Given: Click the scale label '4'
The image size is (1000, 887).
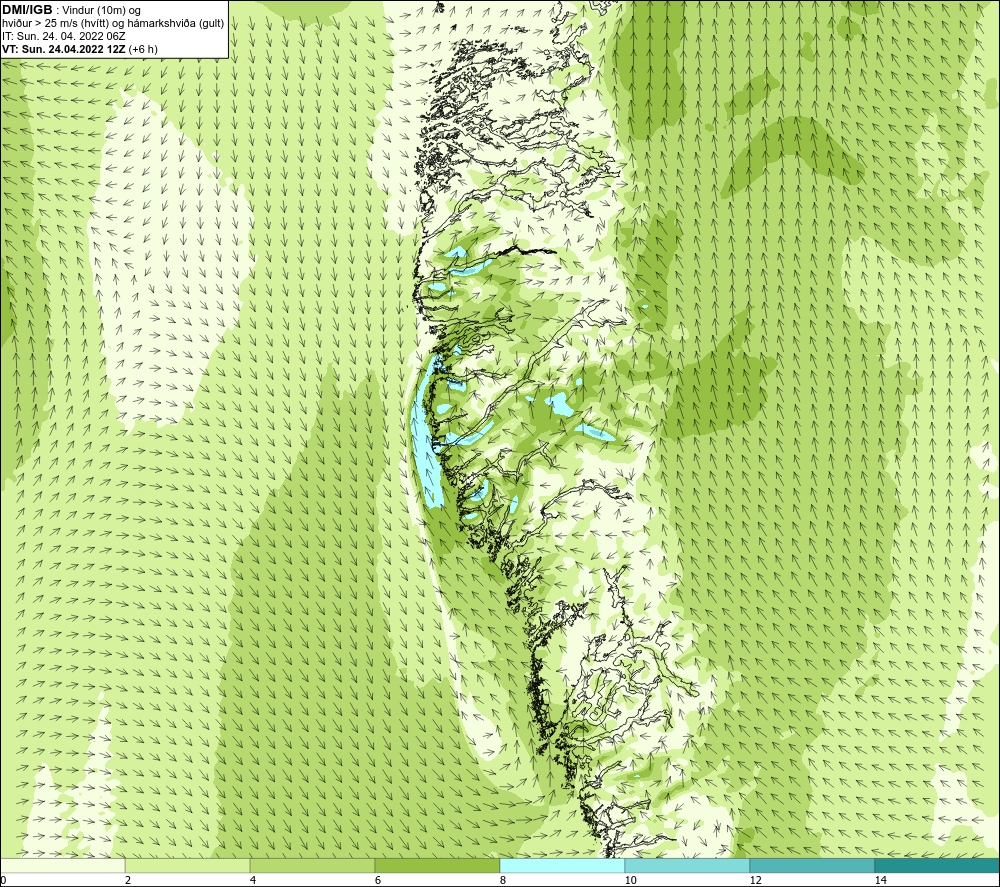Looking at the screenshot, I should [253, 880].
